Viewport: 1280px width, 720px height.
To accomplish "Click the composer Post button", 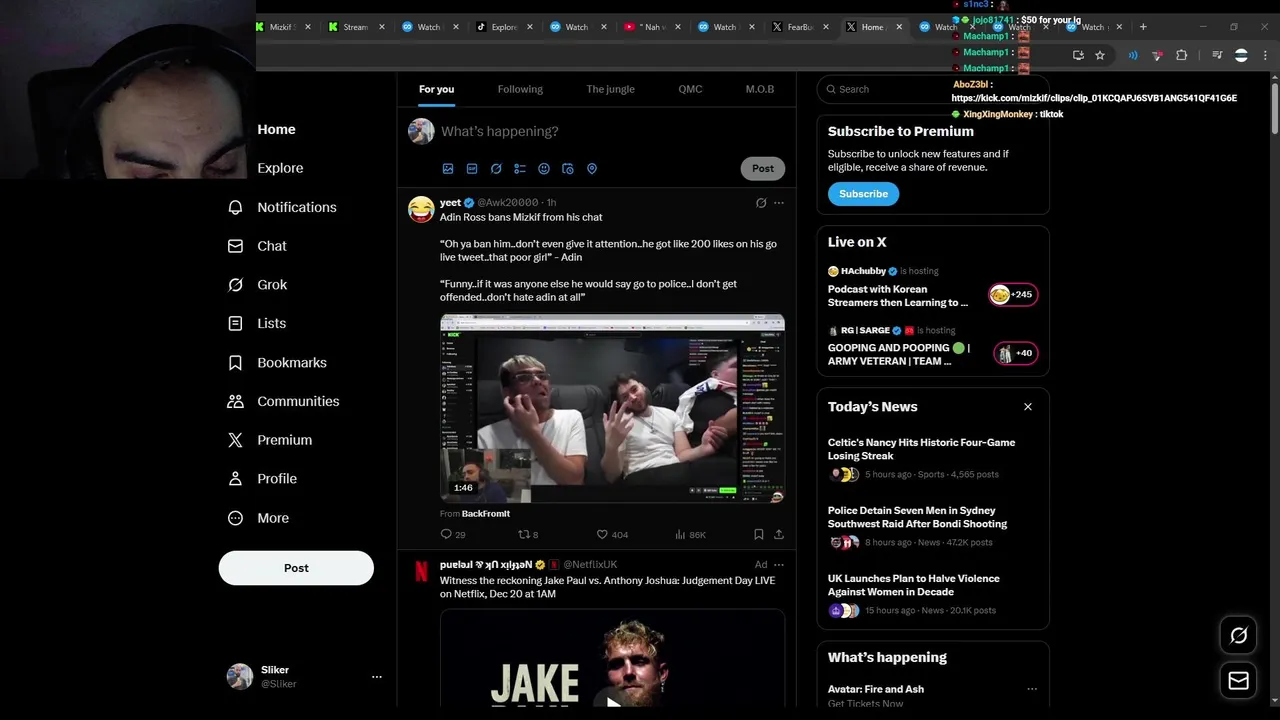I will [763, 168].
